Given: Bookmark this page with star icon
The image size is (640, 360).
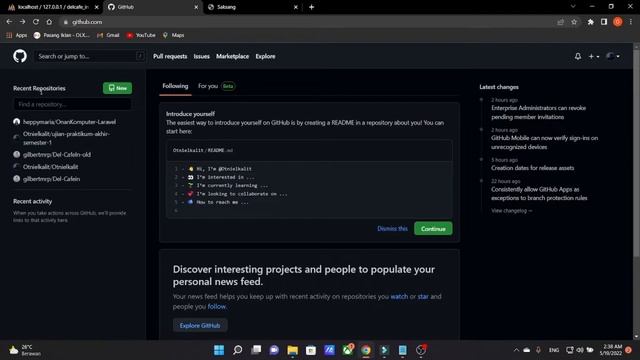Looking at the screenshot, I should (574, 22).
